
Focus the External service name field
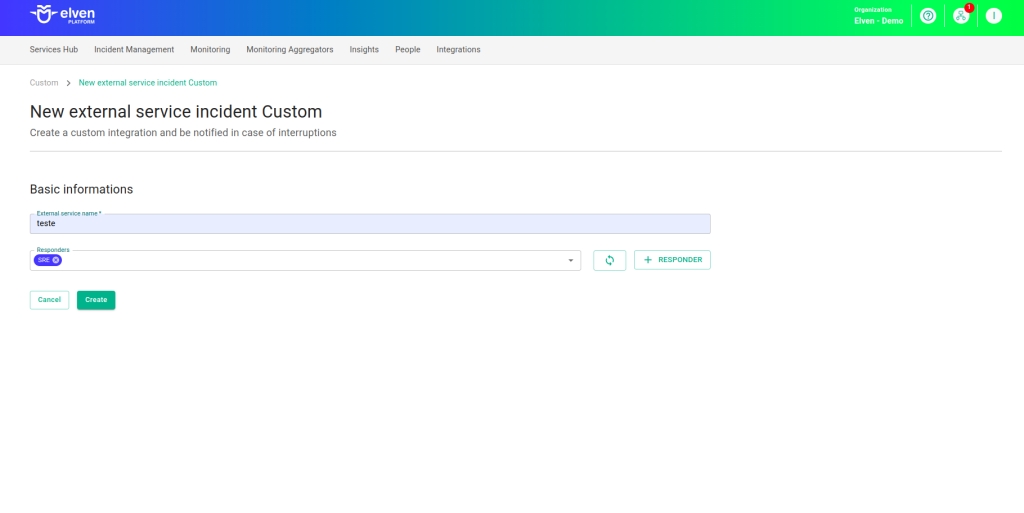click(370, 224)
